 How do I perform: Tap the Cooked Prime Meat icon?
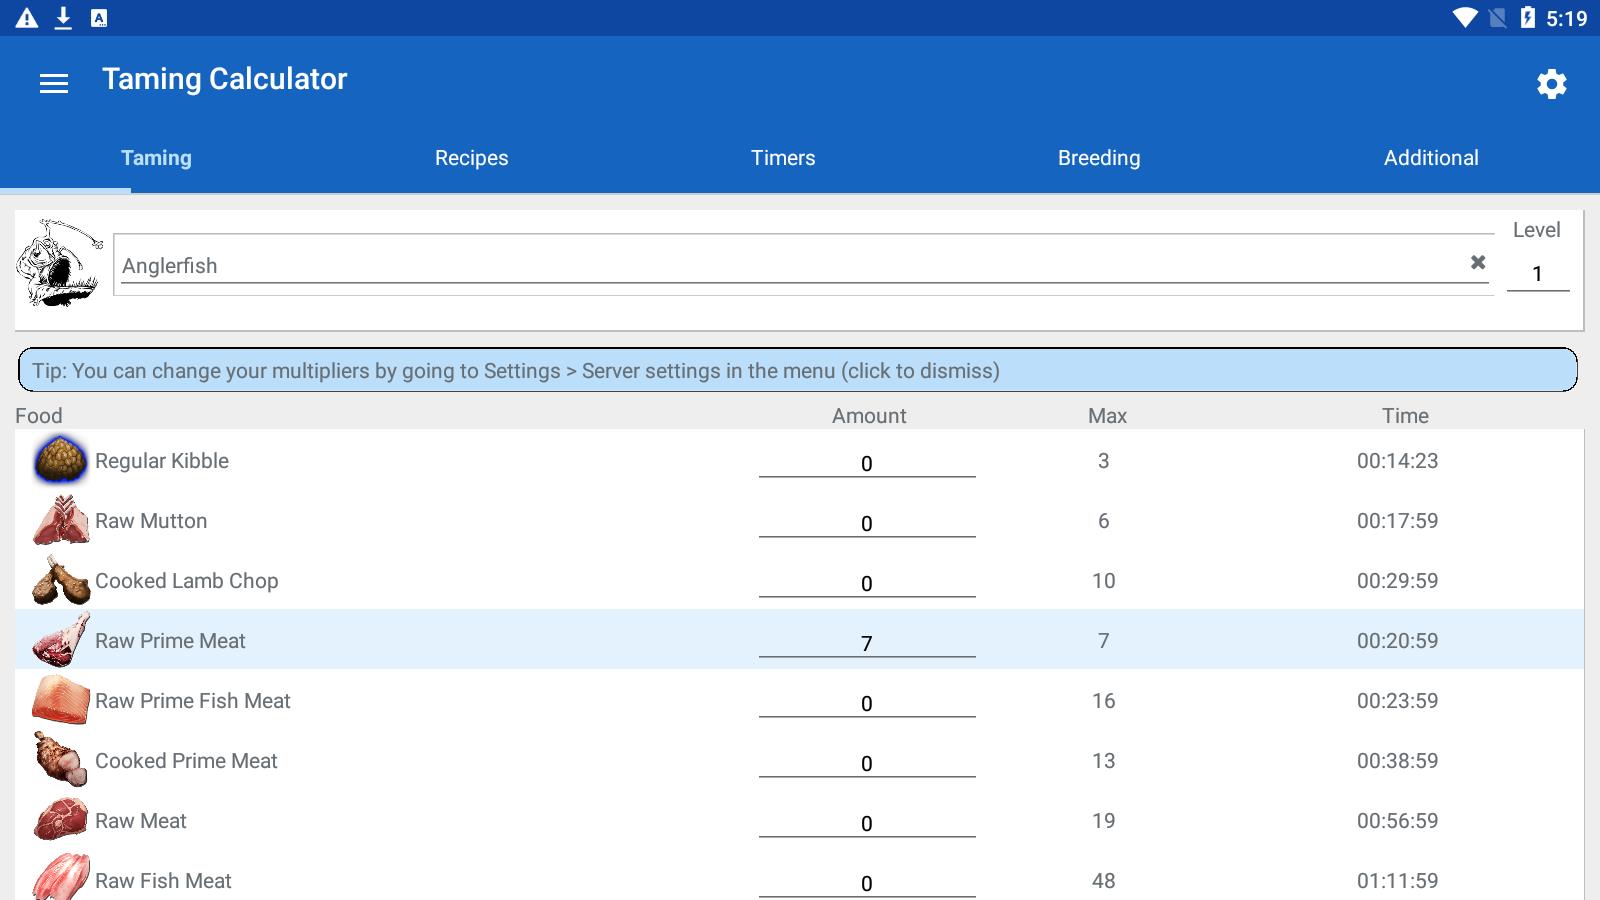[x=60, y=761]
